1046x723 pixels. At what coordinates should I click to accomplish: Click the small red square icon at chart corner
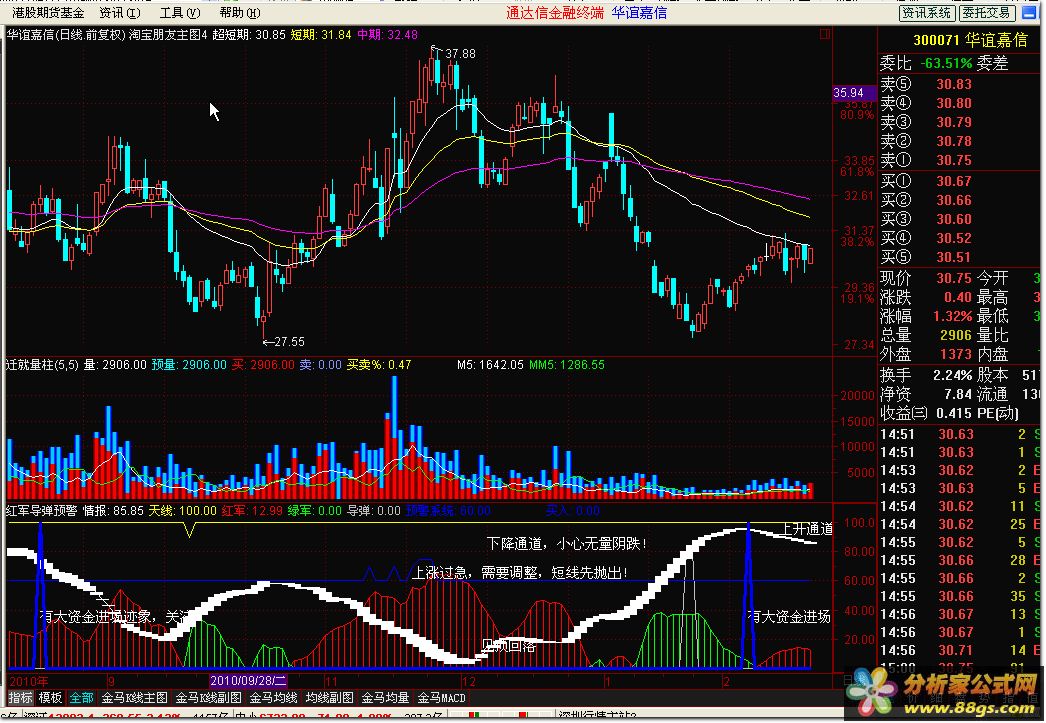click(825, 34)
